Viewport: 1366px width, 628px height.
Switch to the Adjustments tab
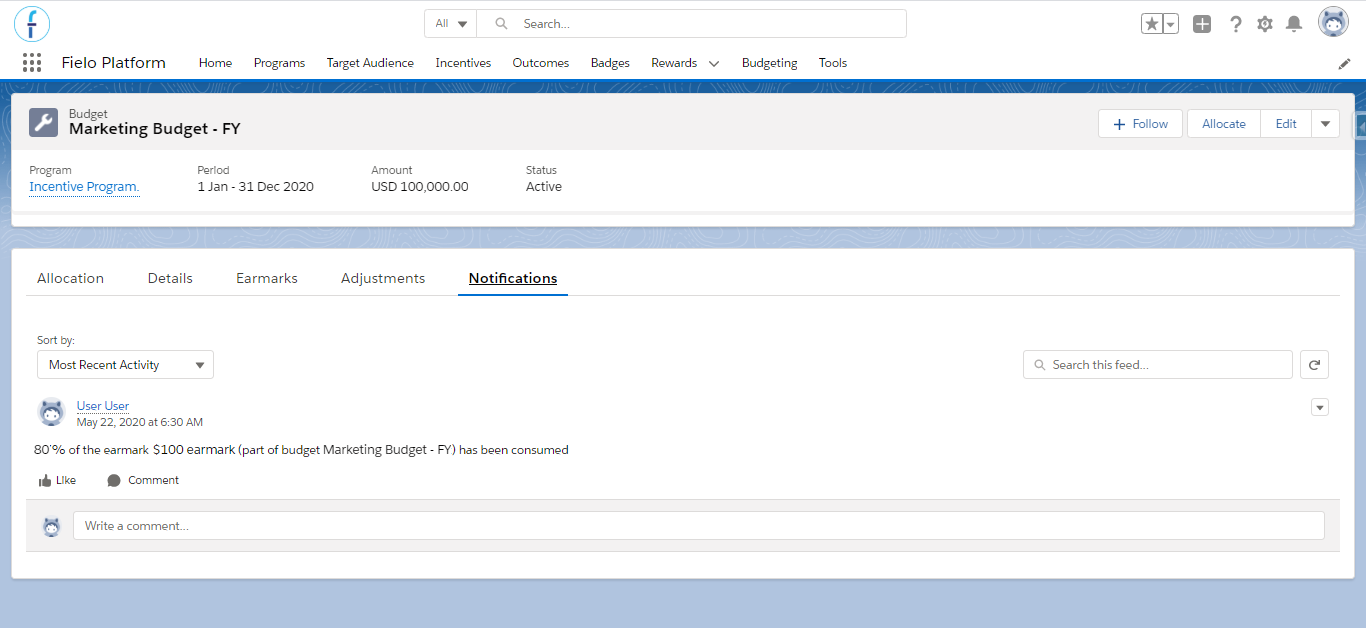tap(383, 279)
